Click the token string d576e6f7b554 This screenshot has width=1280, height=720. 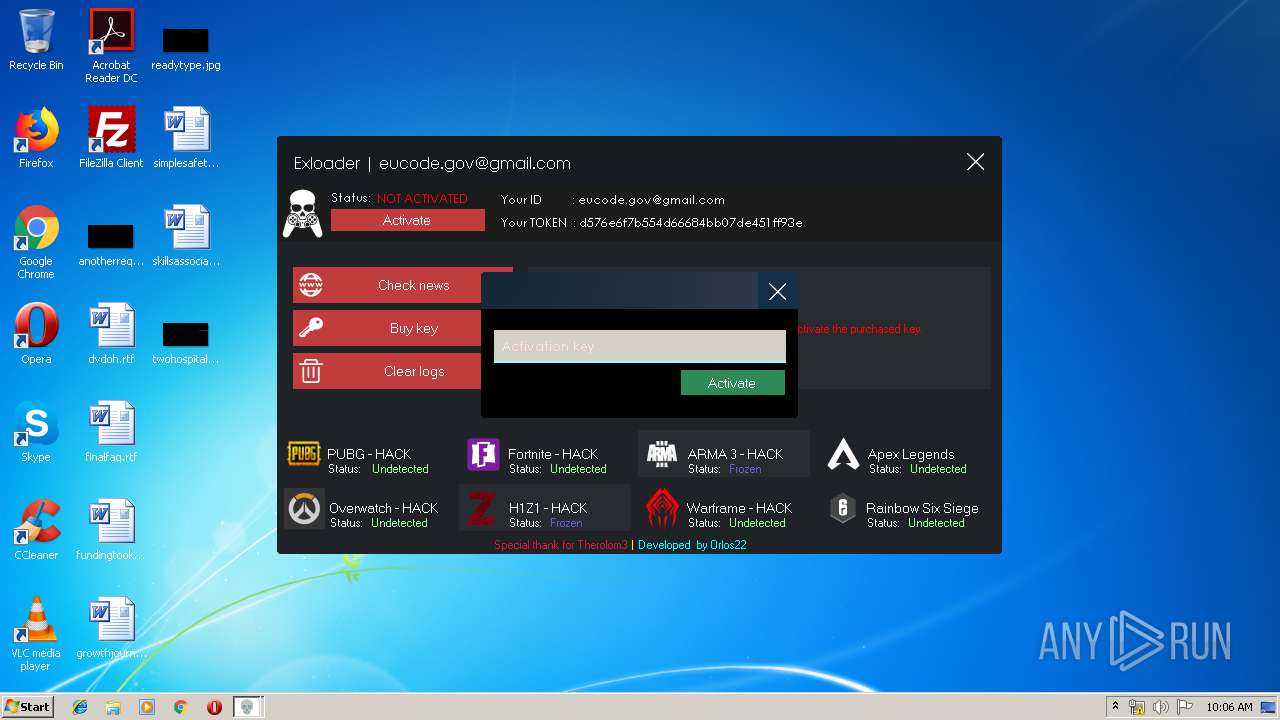691,223
